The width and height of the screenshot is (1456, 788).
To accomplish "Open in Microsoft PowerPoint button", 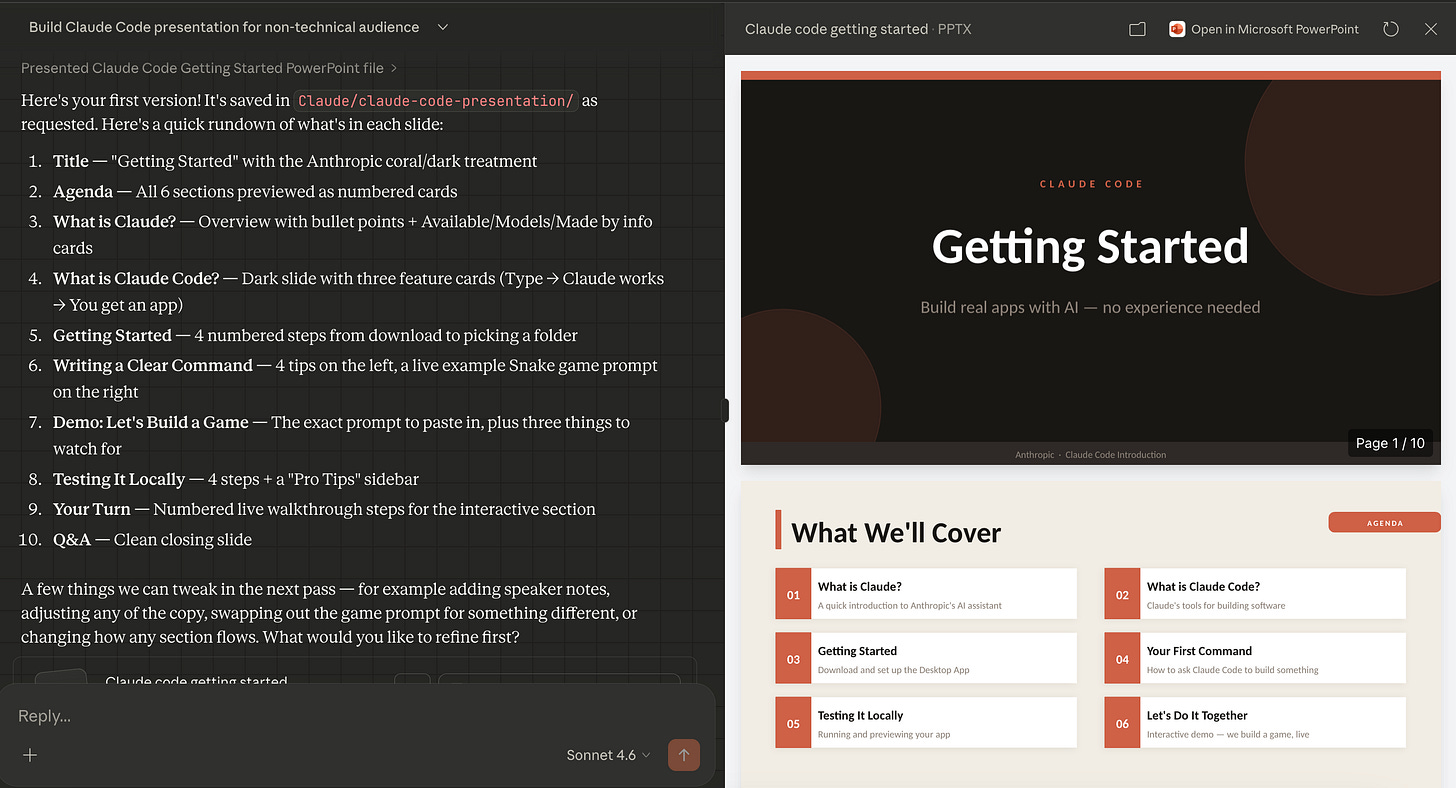I will tap(1264, 29).
